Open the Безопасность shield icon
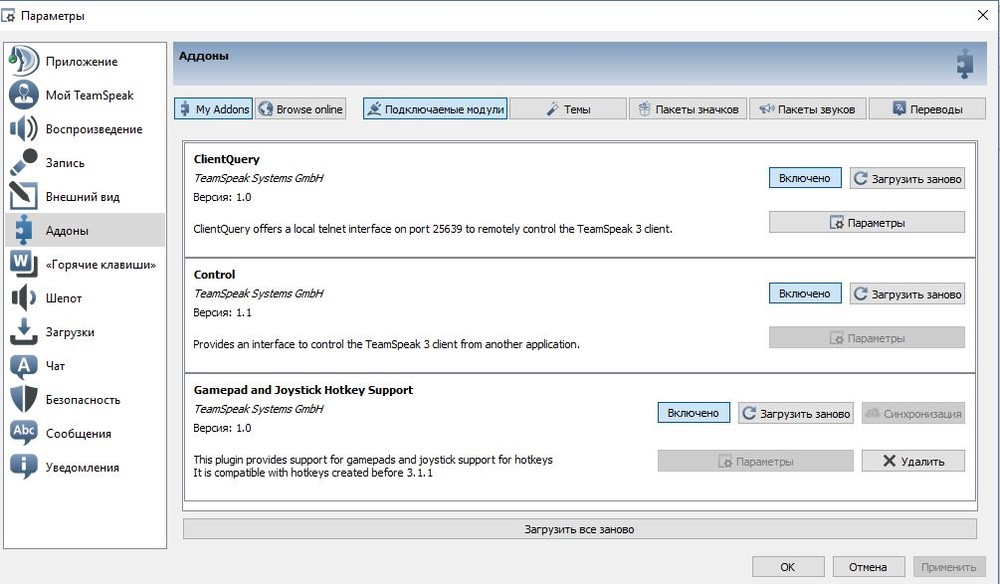The height and width of the screenshot is (584, 1000). click(24, 399)
